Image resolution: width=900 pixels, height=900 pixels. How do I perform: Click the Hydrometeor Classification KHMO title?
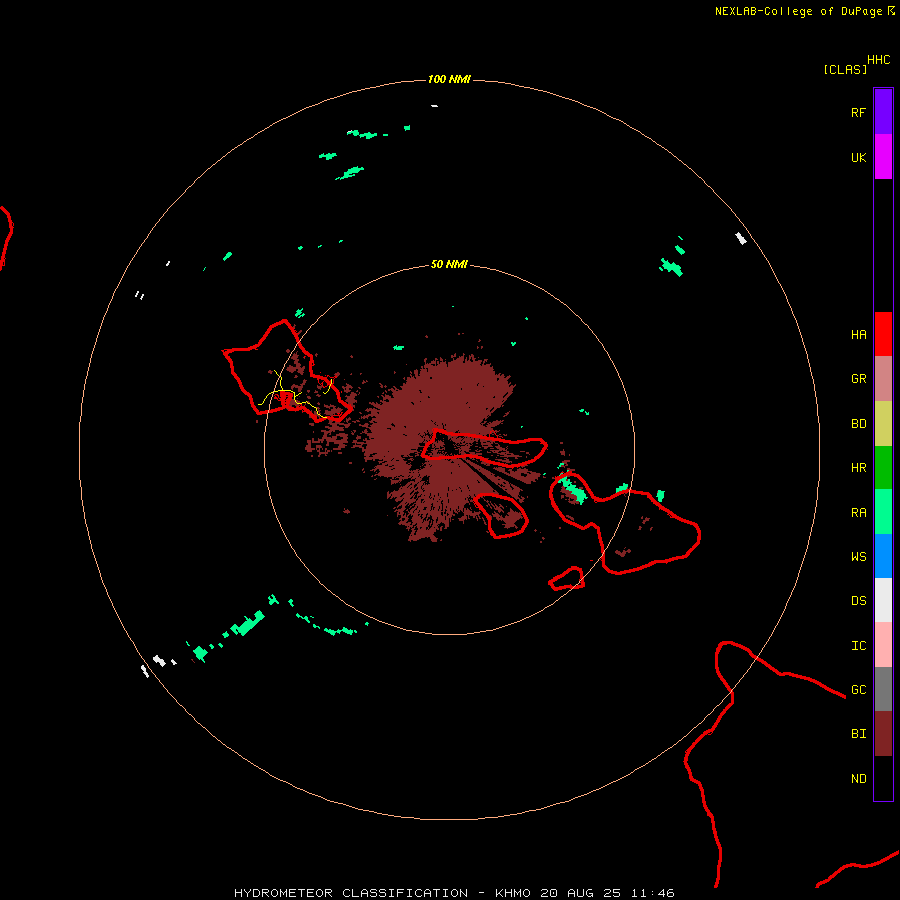click(454, 893)
